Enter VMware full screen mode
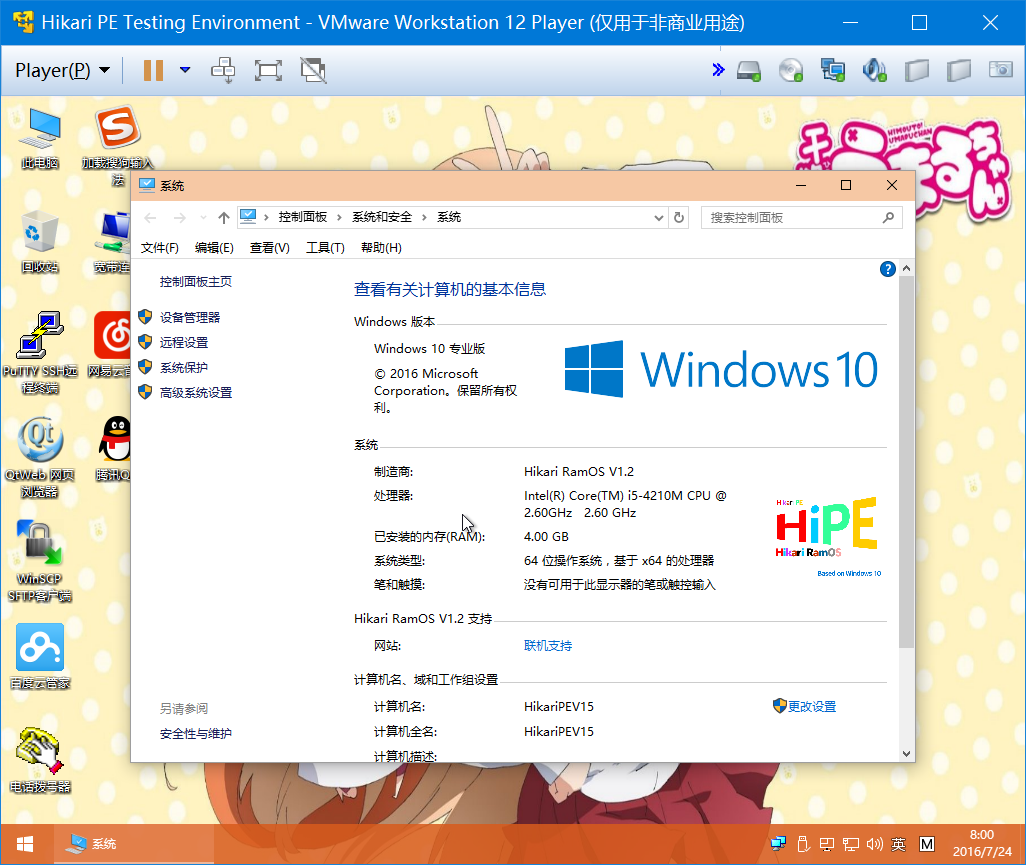The width and height of the screenshot is (1026, 865). 268,70
